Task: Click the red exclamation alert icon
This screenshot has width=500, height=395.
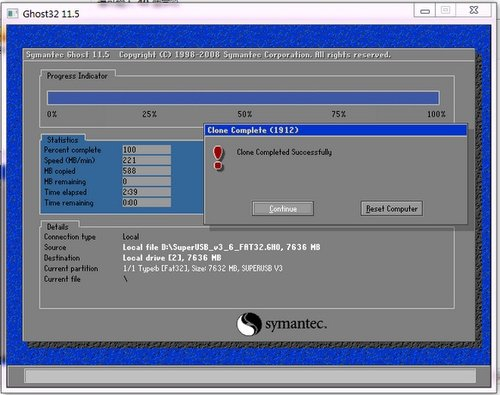Action: click(x=218, y=158)
